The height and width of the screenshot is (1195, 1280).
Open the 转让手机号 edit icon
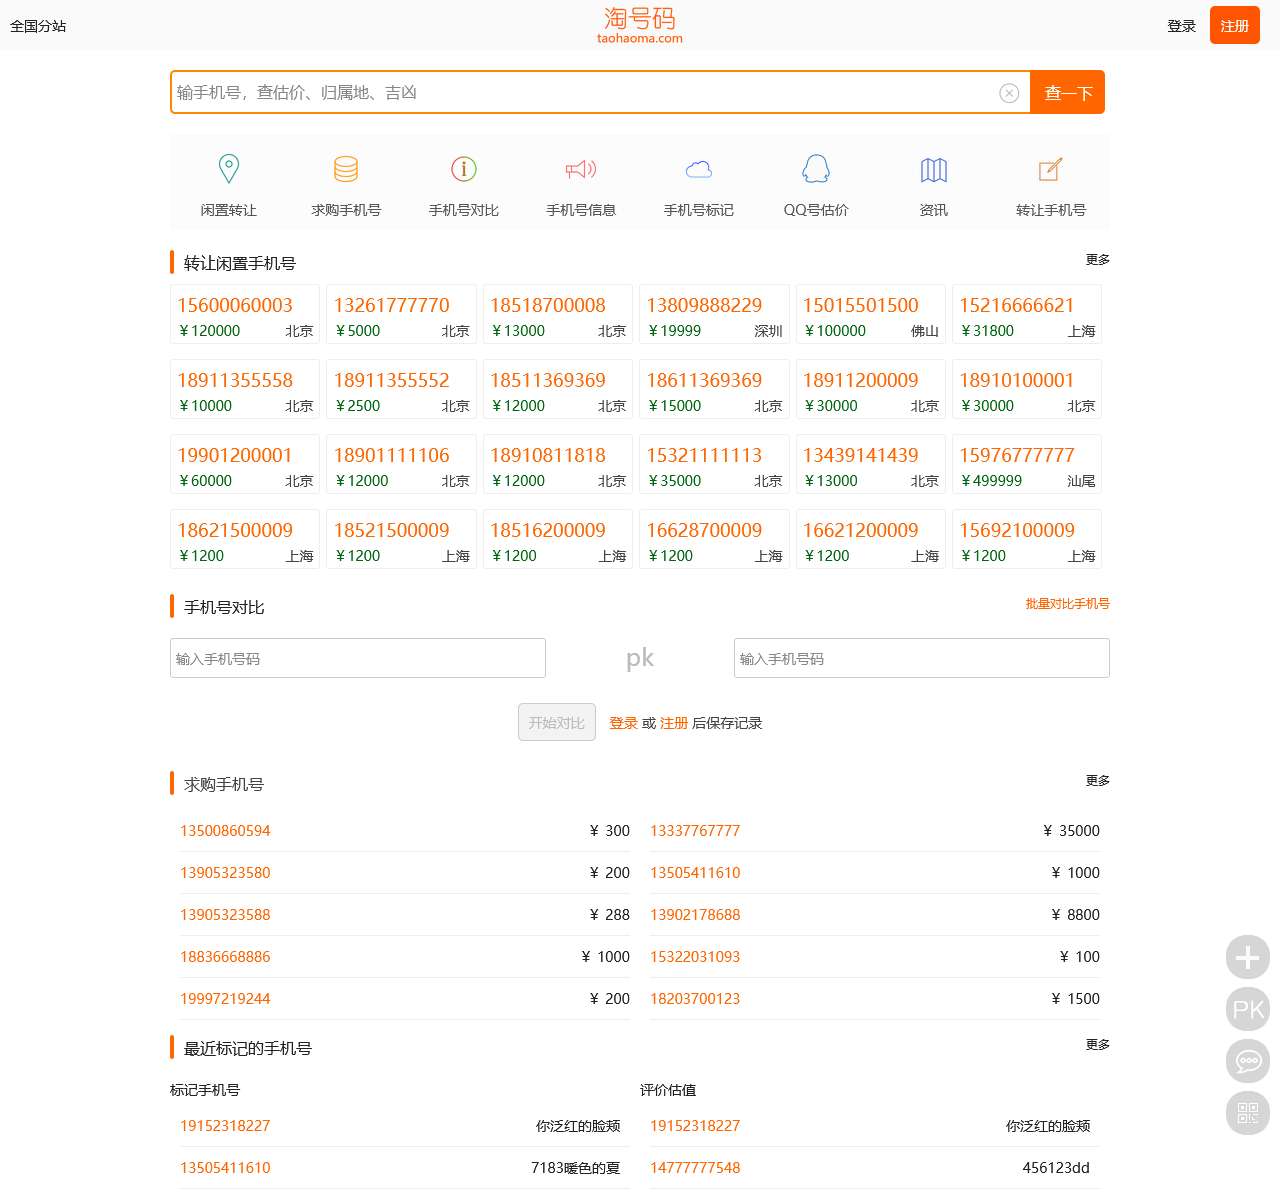(x=1050, y=169)
